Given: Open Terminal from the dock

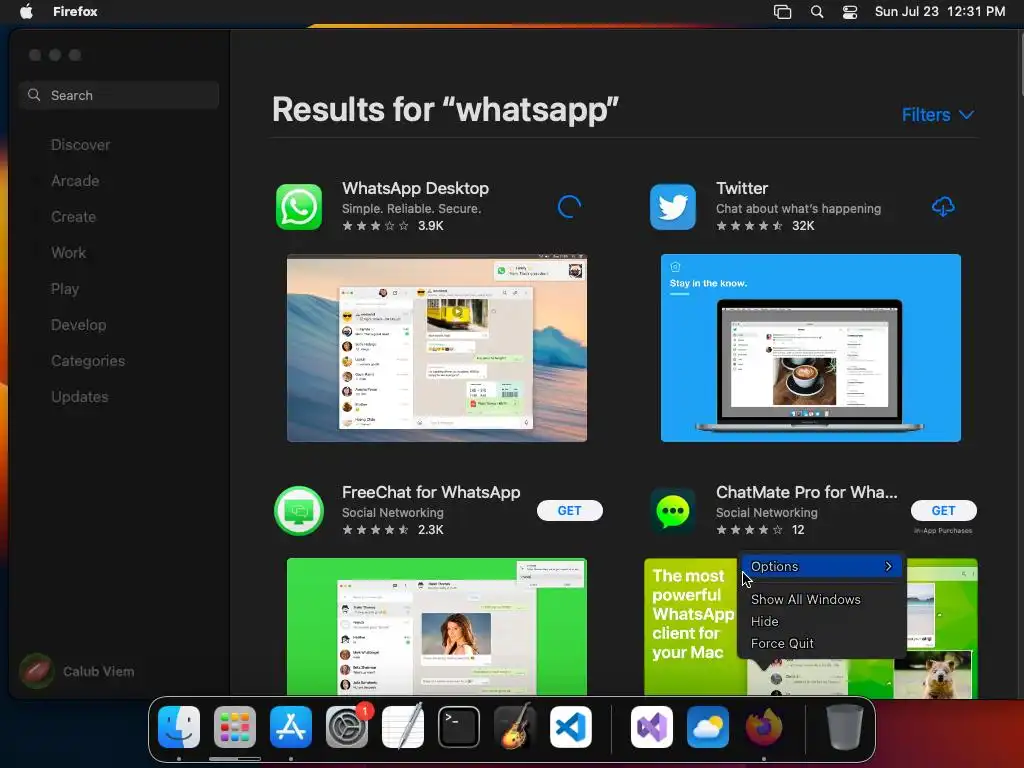Looking at the screenshot, I should (459, 727).
